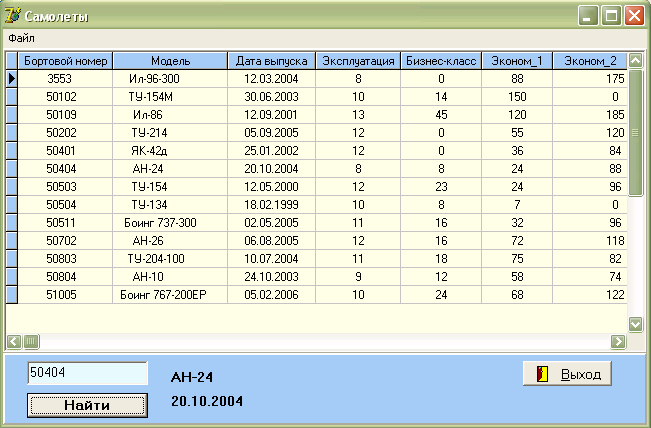The width and height of the screenshot is (651, 428).
Task: Click model cell АН-10
Action: [x=170, y=276]
